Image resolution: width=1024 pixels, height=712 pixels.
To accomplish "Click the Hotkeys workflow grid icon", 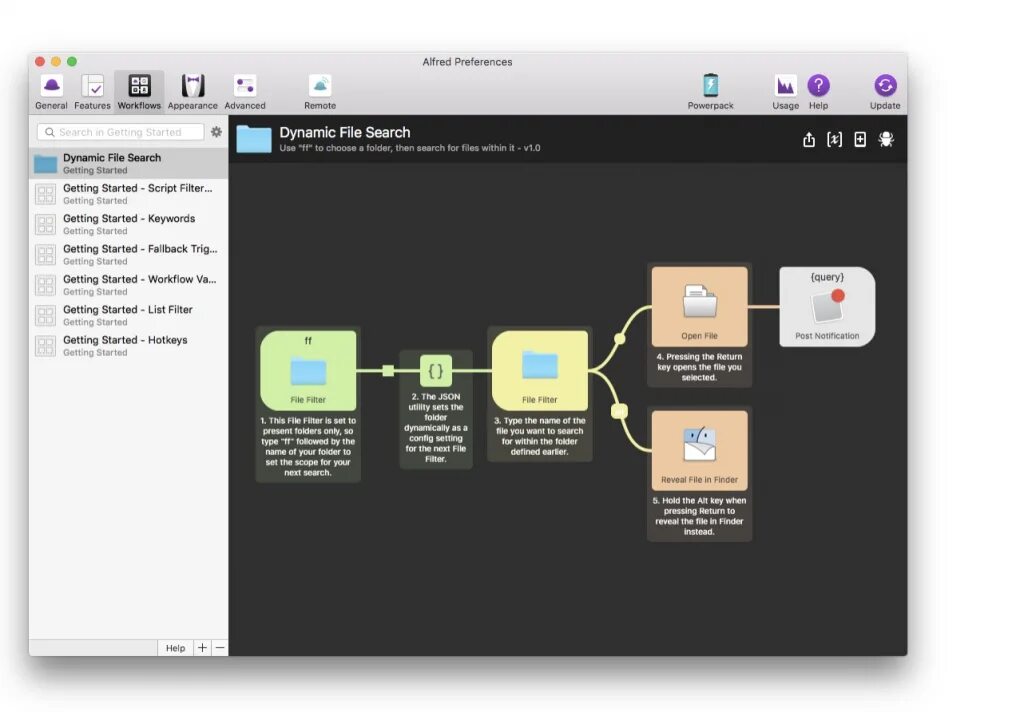I will (x=45, y=346).
